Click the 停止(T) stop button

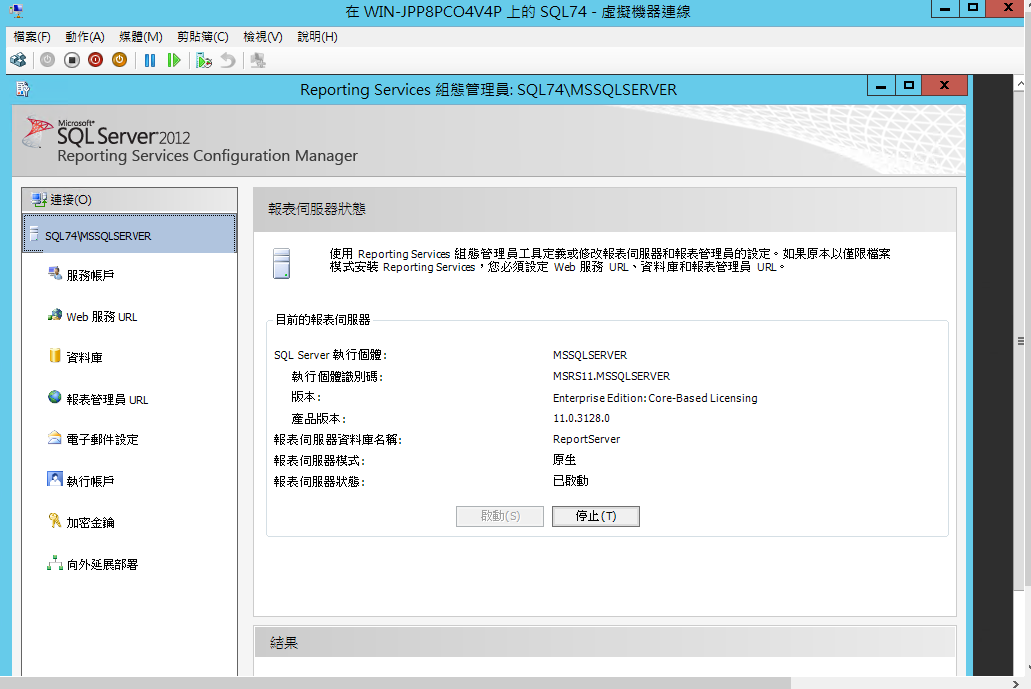[x=596, y=516]
